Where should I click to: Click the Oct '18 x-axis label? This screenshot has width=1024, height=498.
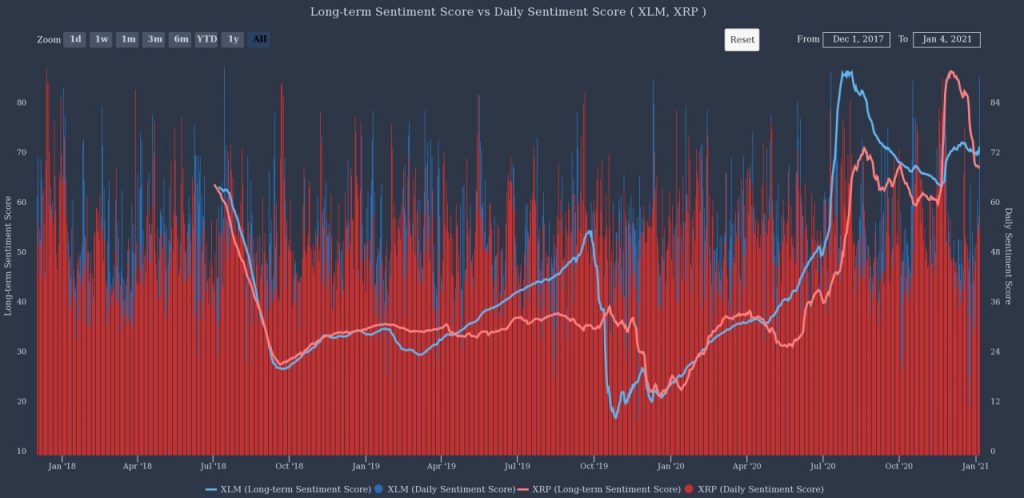[x=289, y=466]
